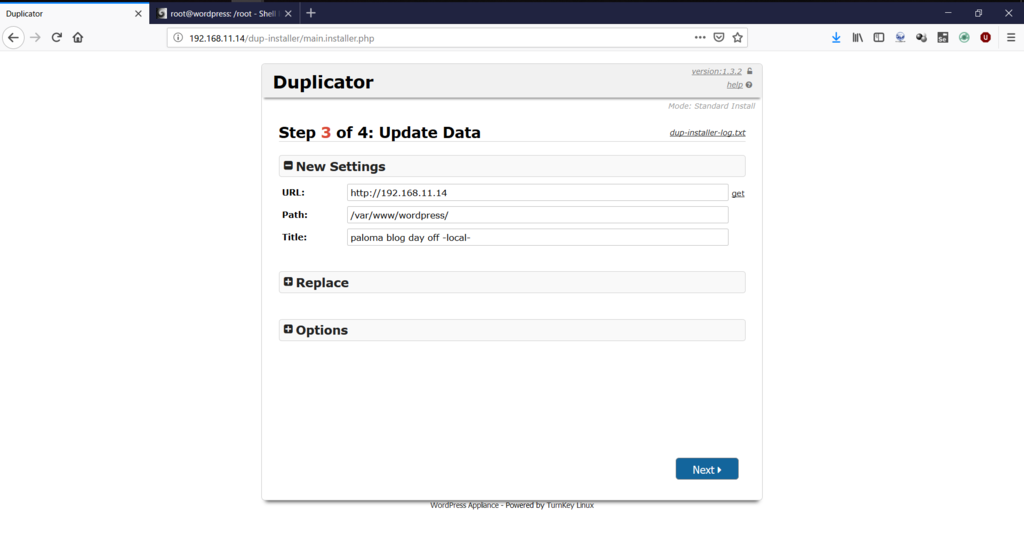This screenshot has width=1024, height=551.
Task: Click the help question mark icon
Action: point(749,85)
